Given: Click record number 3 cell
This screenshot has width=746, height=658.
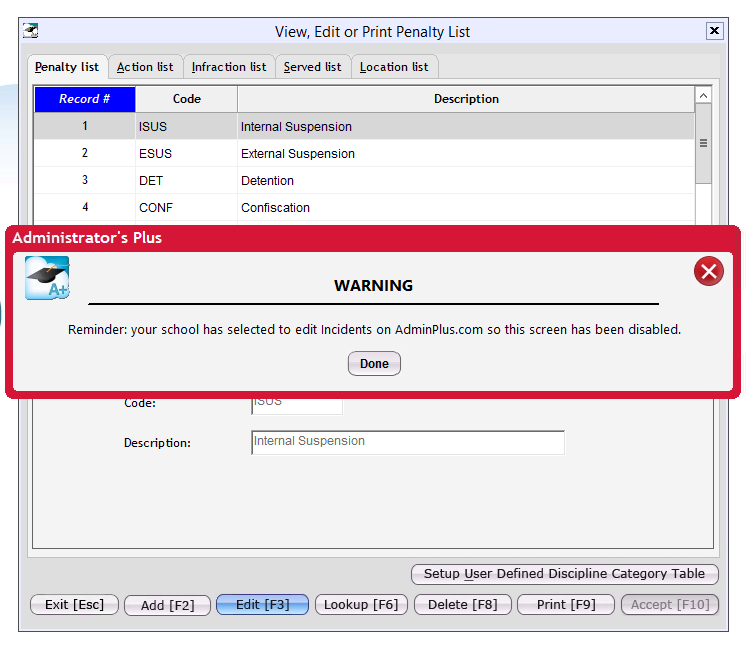Looking at the screenshot, I should pos(85,180).
